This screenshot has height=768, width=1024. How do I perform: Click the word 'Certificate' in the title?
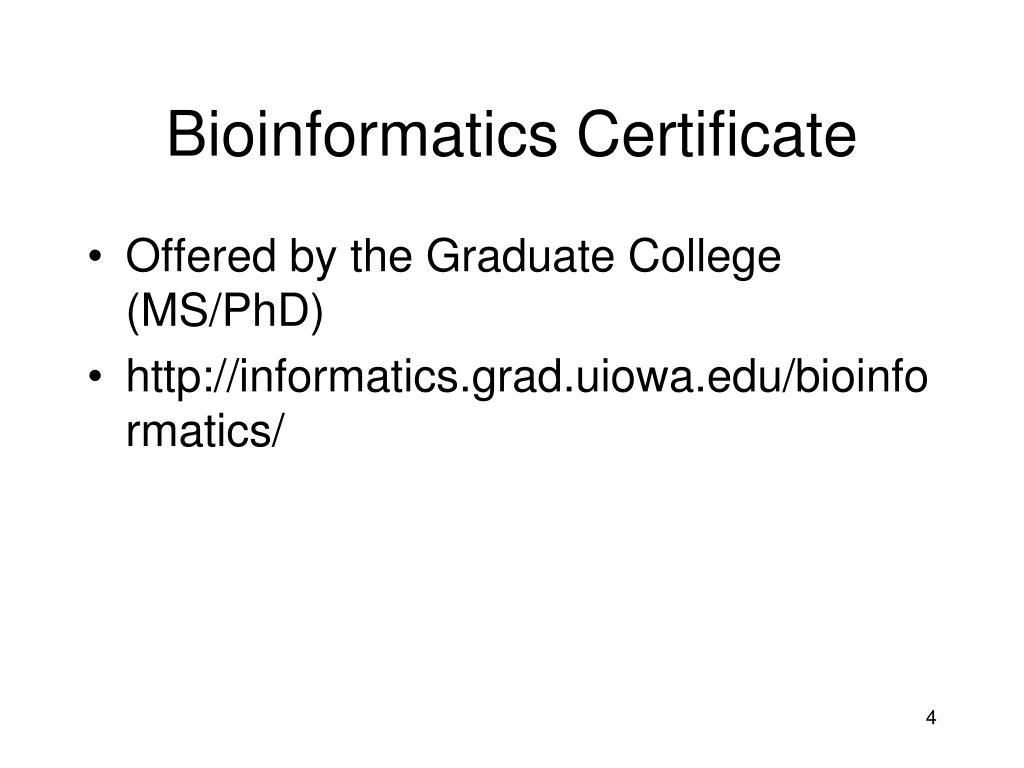click(x=716, y=135)
